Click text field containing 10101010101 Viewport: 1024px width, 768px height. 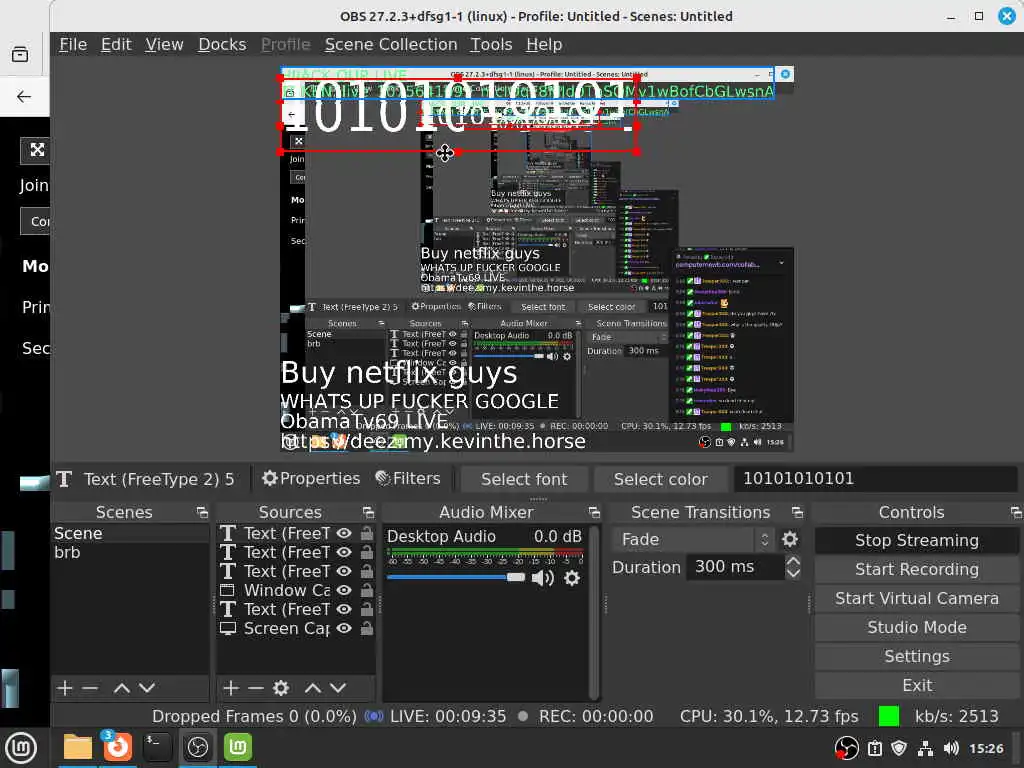(874, 479)
